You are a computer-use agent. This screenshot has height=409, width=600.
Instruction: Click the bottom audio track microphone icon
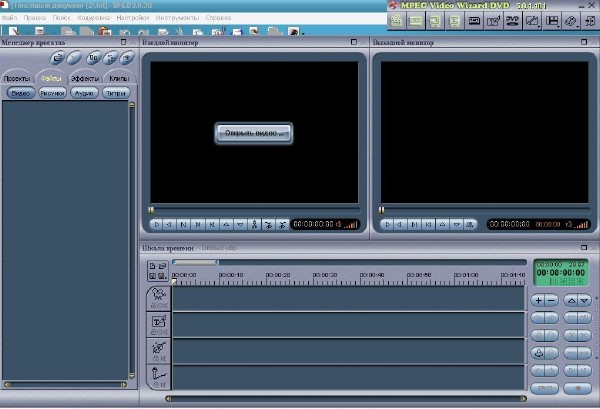pyautogui.click(x=158, y=376)
